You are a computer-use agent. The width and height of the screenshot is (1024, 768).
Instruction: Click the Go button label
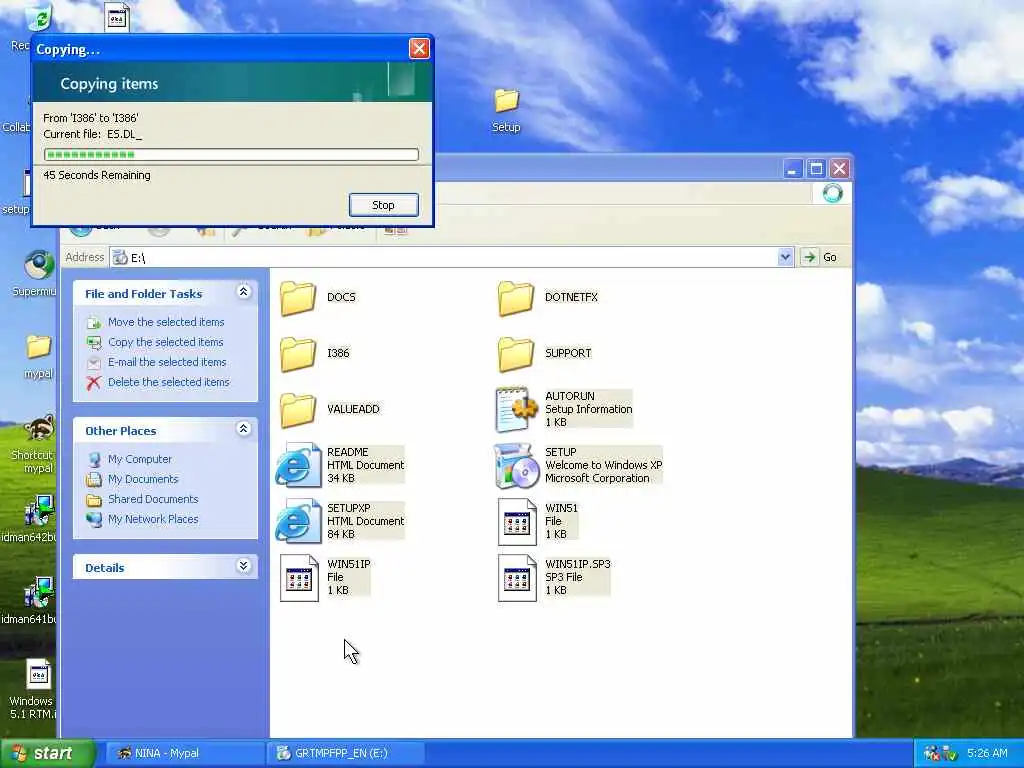coord(829,257)
